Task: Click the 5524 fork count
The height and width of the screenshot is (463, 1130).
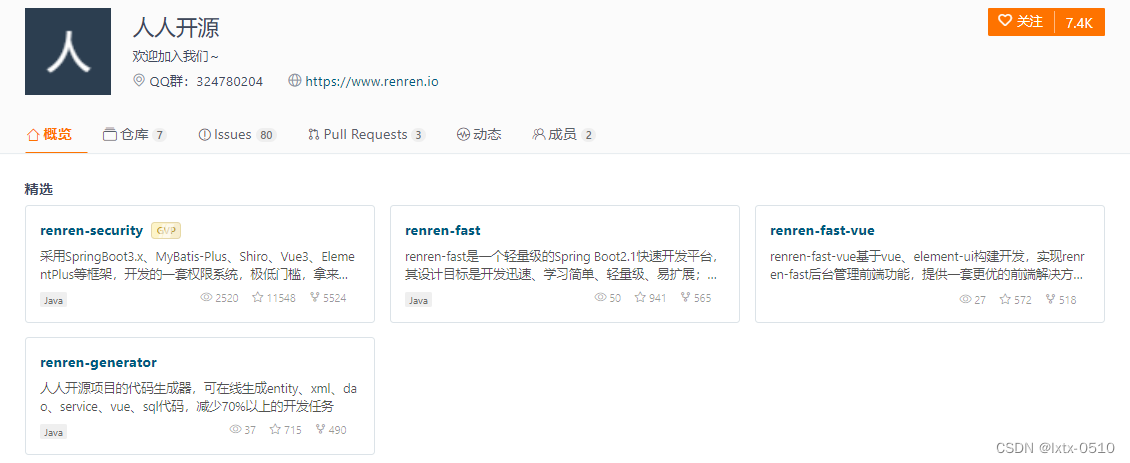Action: click(x=333, y=298)
